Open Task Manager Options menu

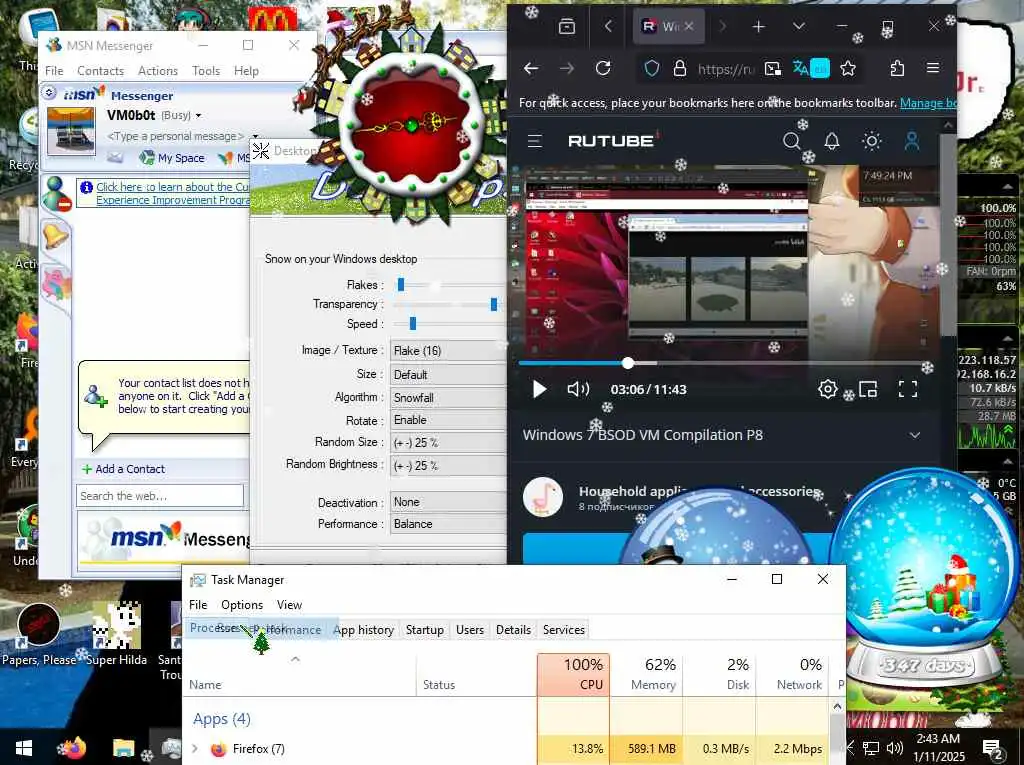coord(242,605)
